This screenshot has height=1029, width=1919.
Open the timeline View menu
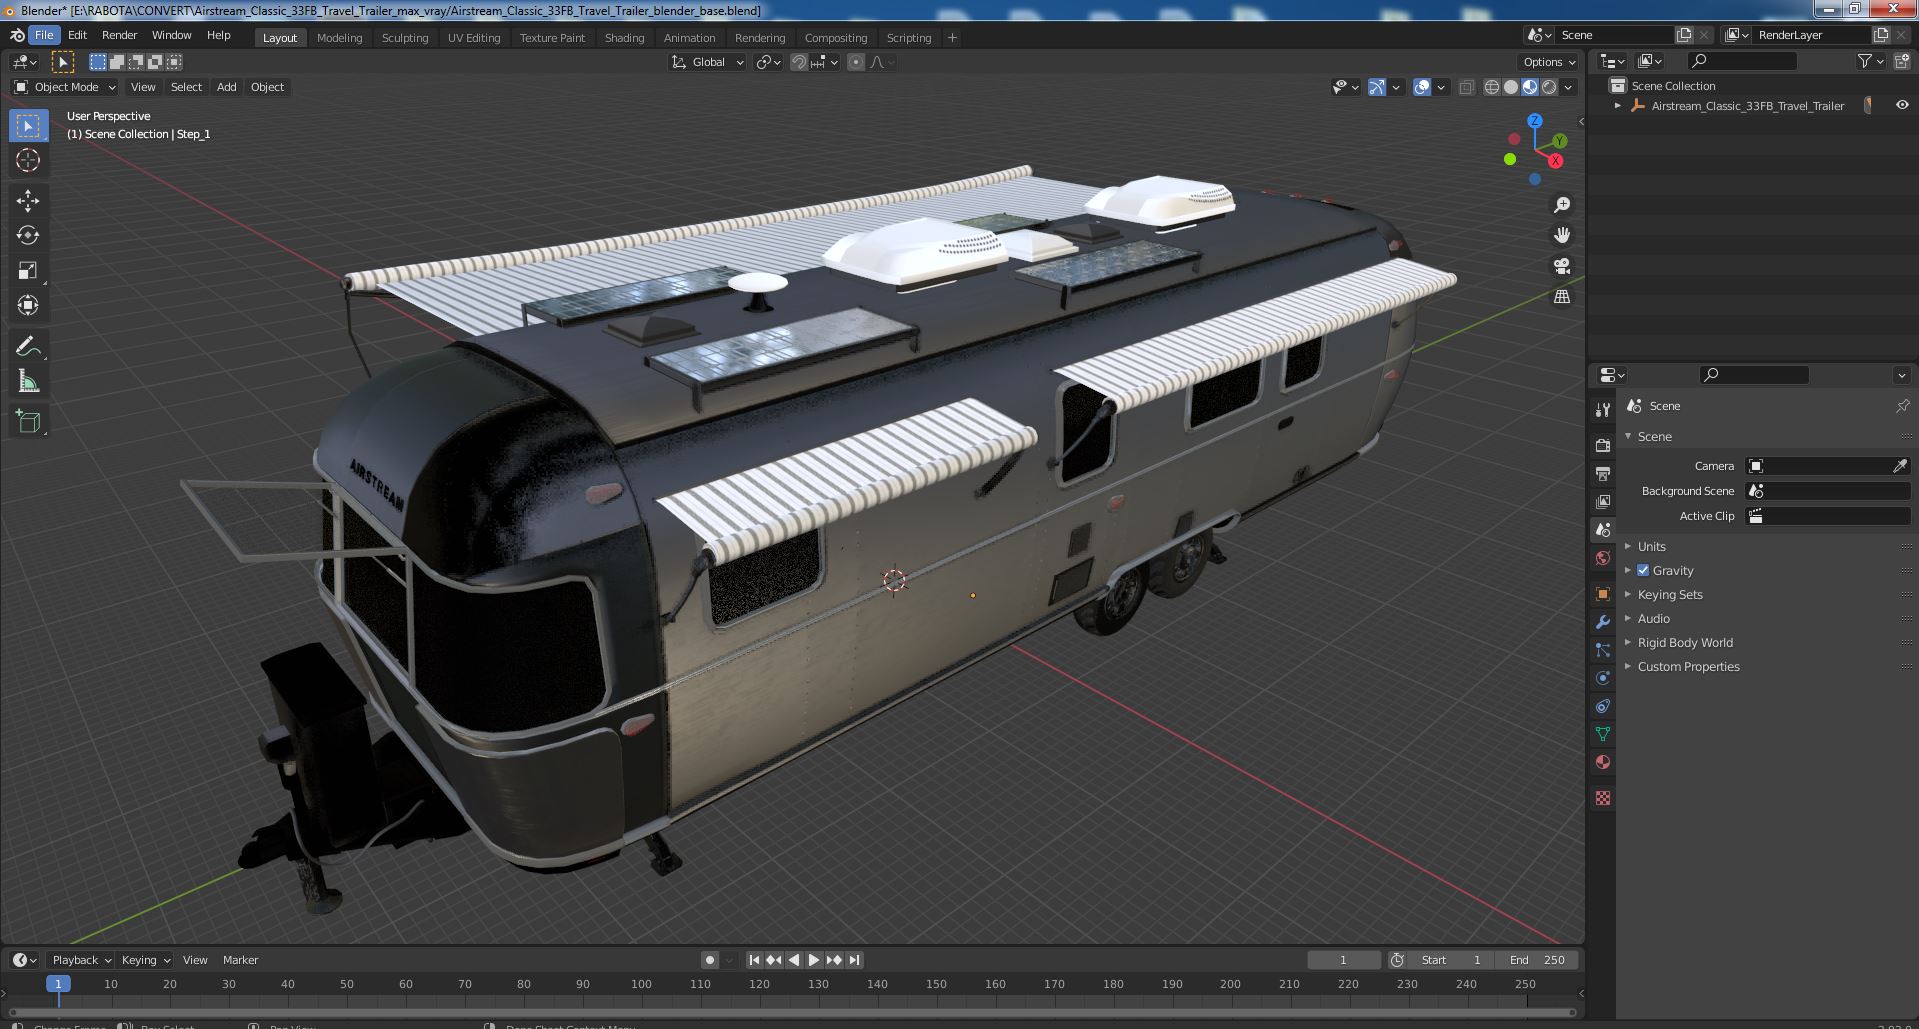click(195, 960)
